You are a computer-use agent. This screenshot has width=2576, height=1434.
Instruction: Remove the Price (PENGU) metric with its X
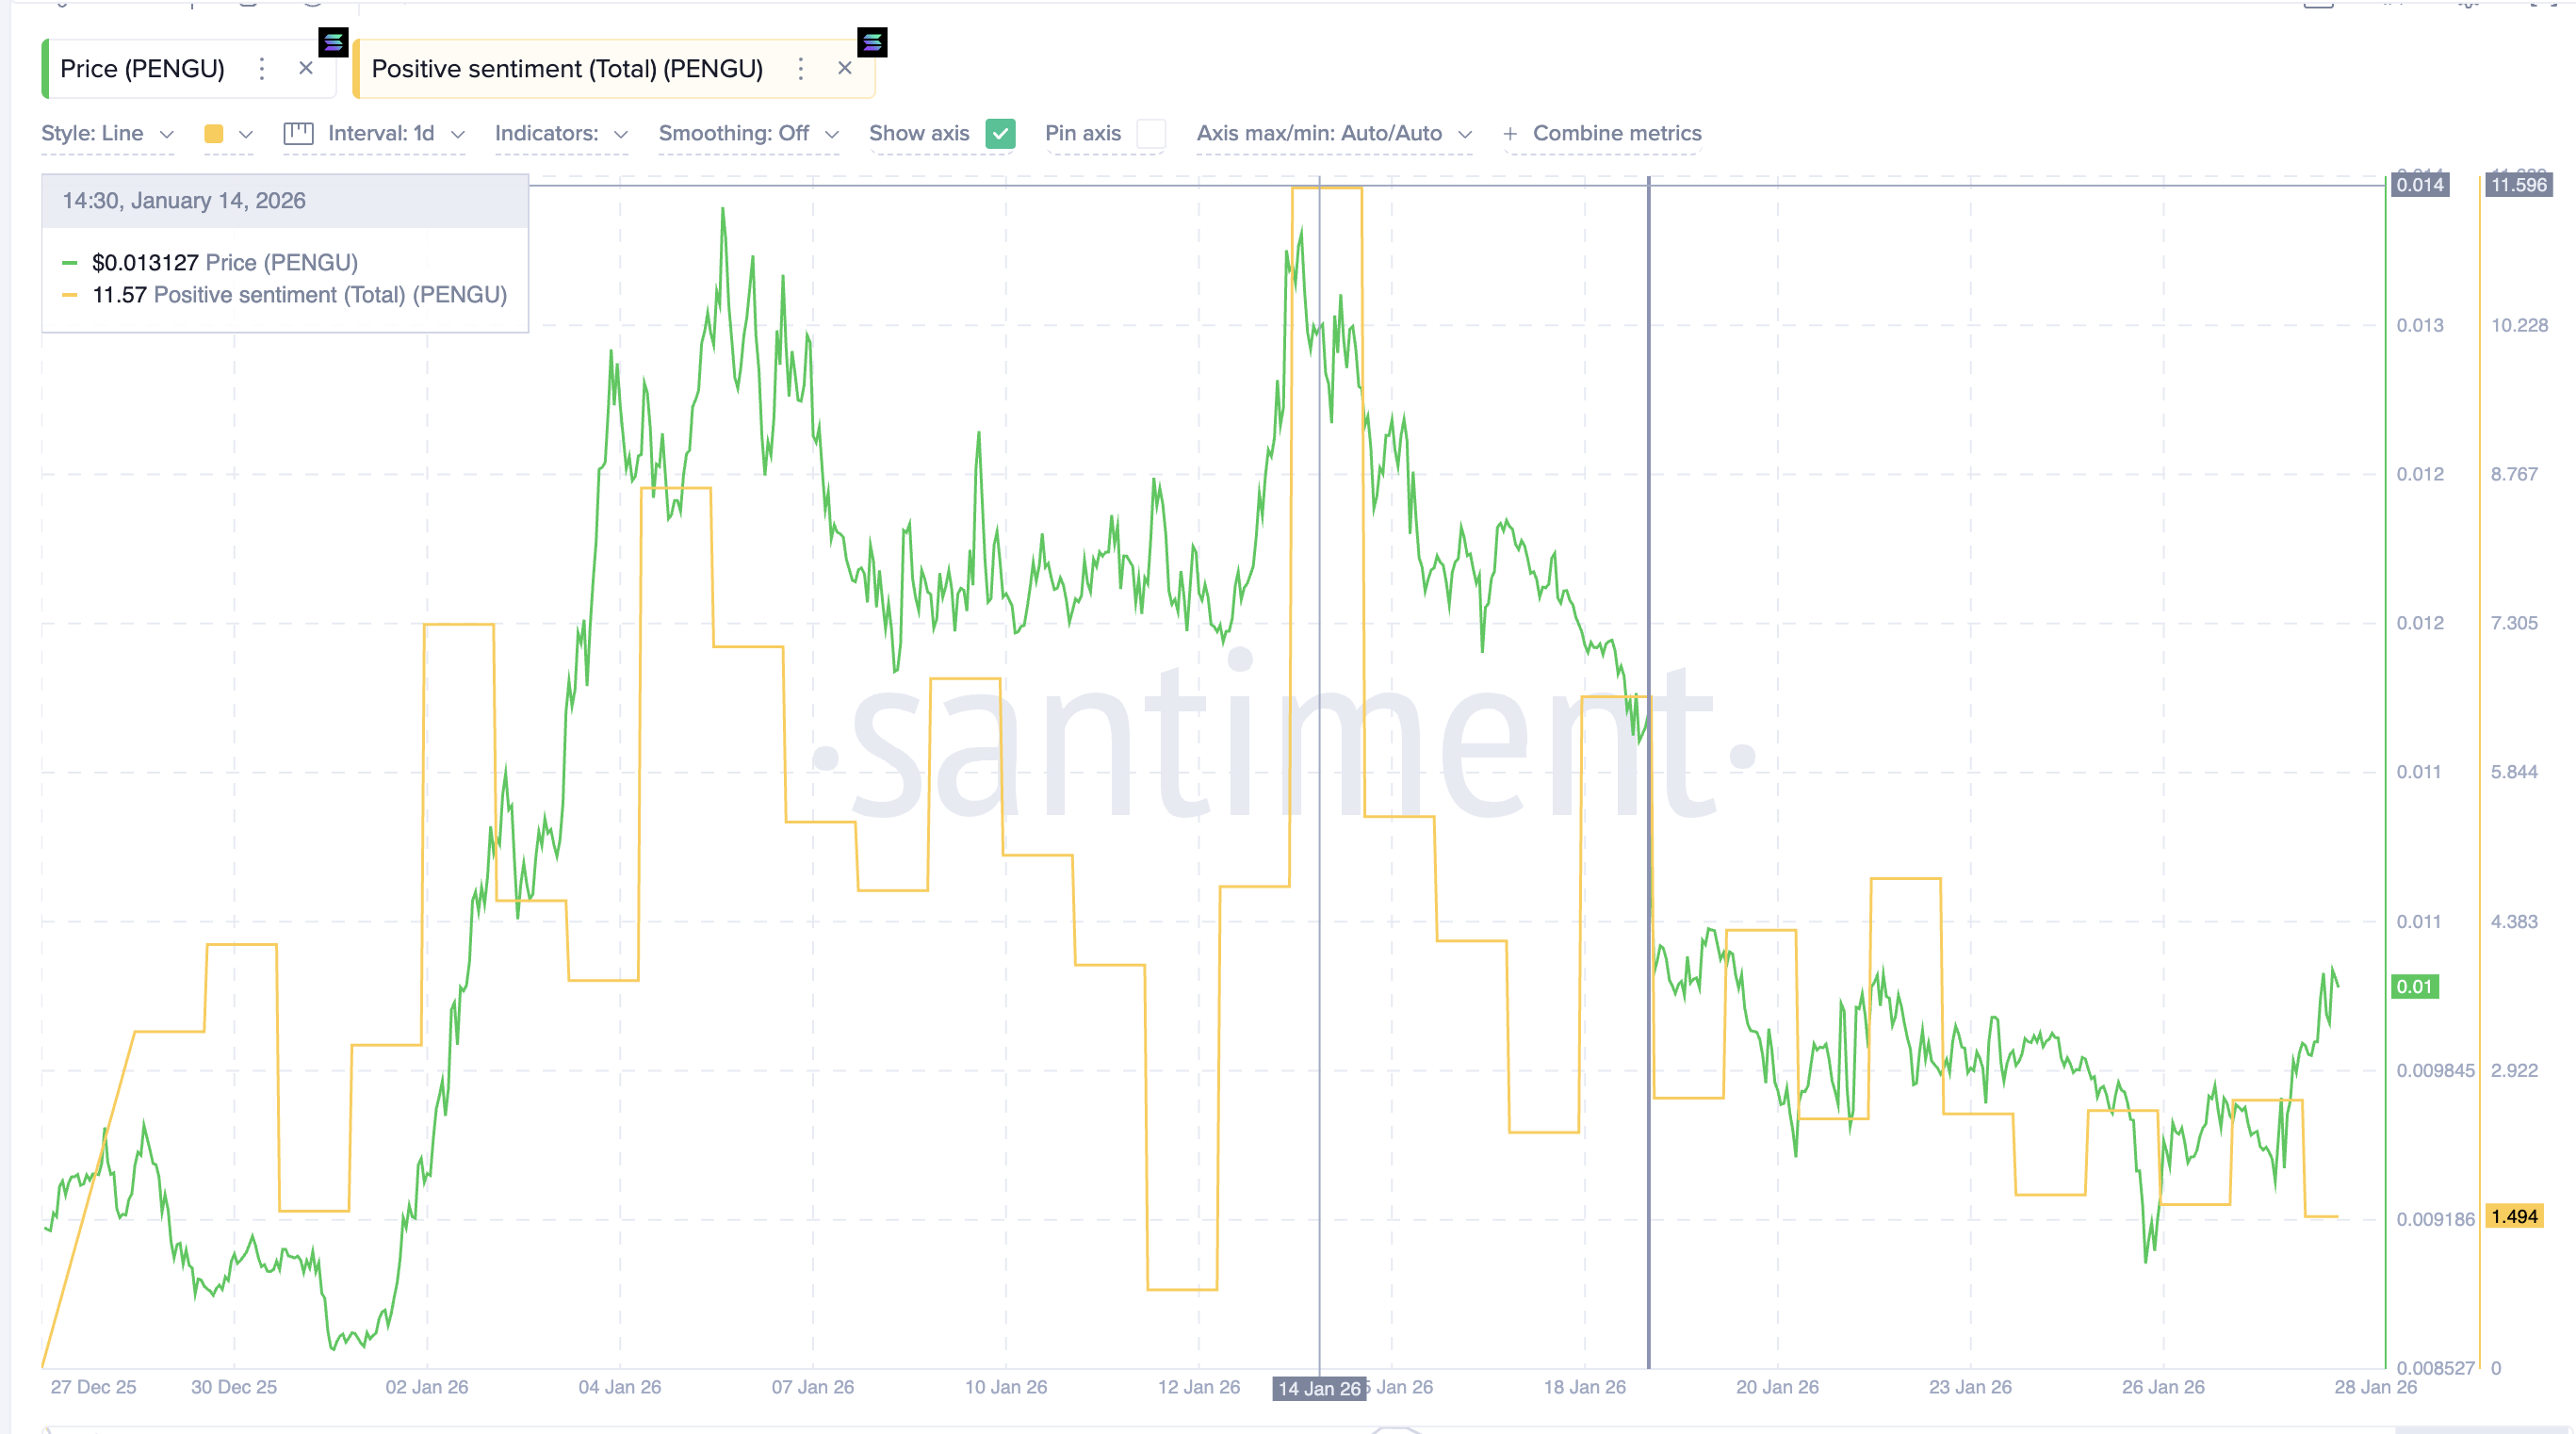tap(306, 68)
